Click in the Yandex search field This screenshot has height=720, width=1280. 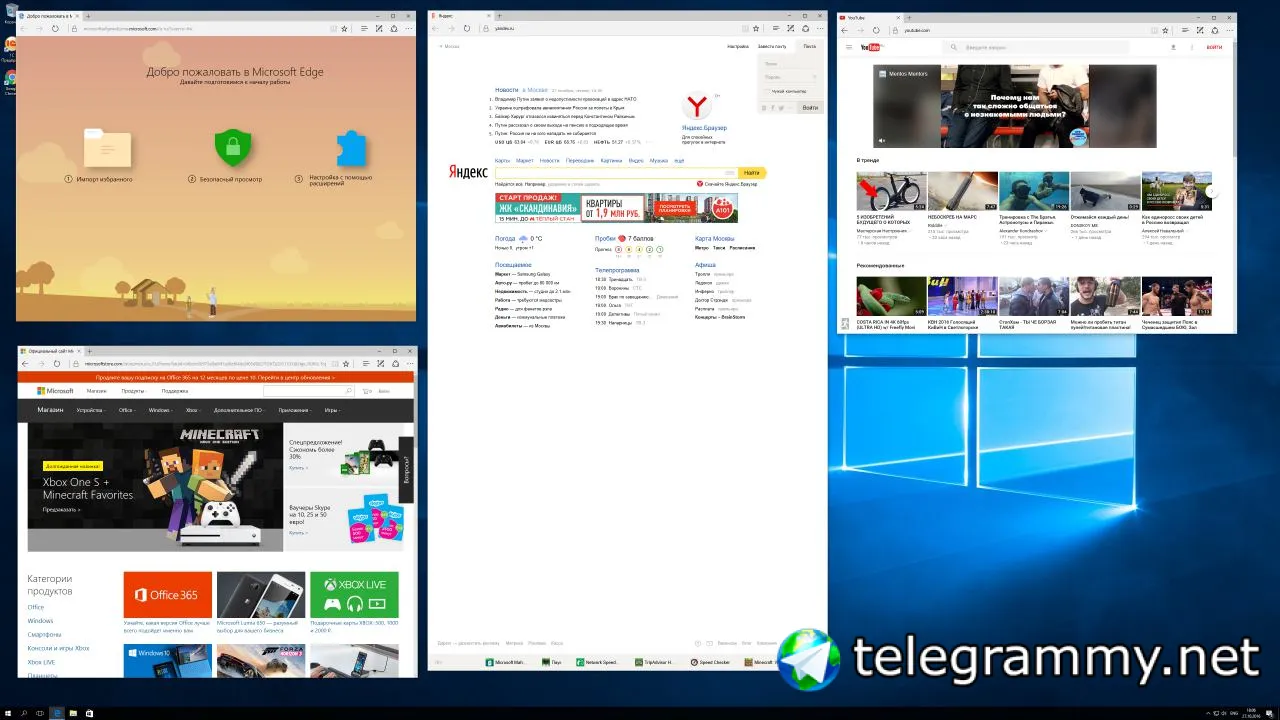pyautogui.click(x=617, y=173)
